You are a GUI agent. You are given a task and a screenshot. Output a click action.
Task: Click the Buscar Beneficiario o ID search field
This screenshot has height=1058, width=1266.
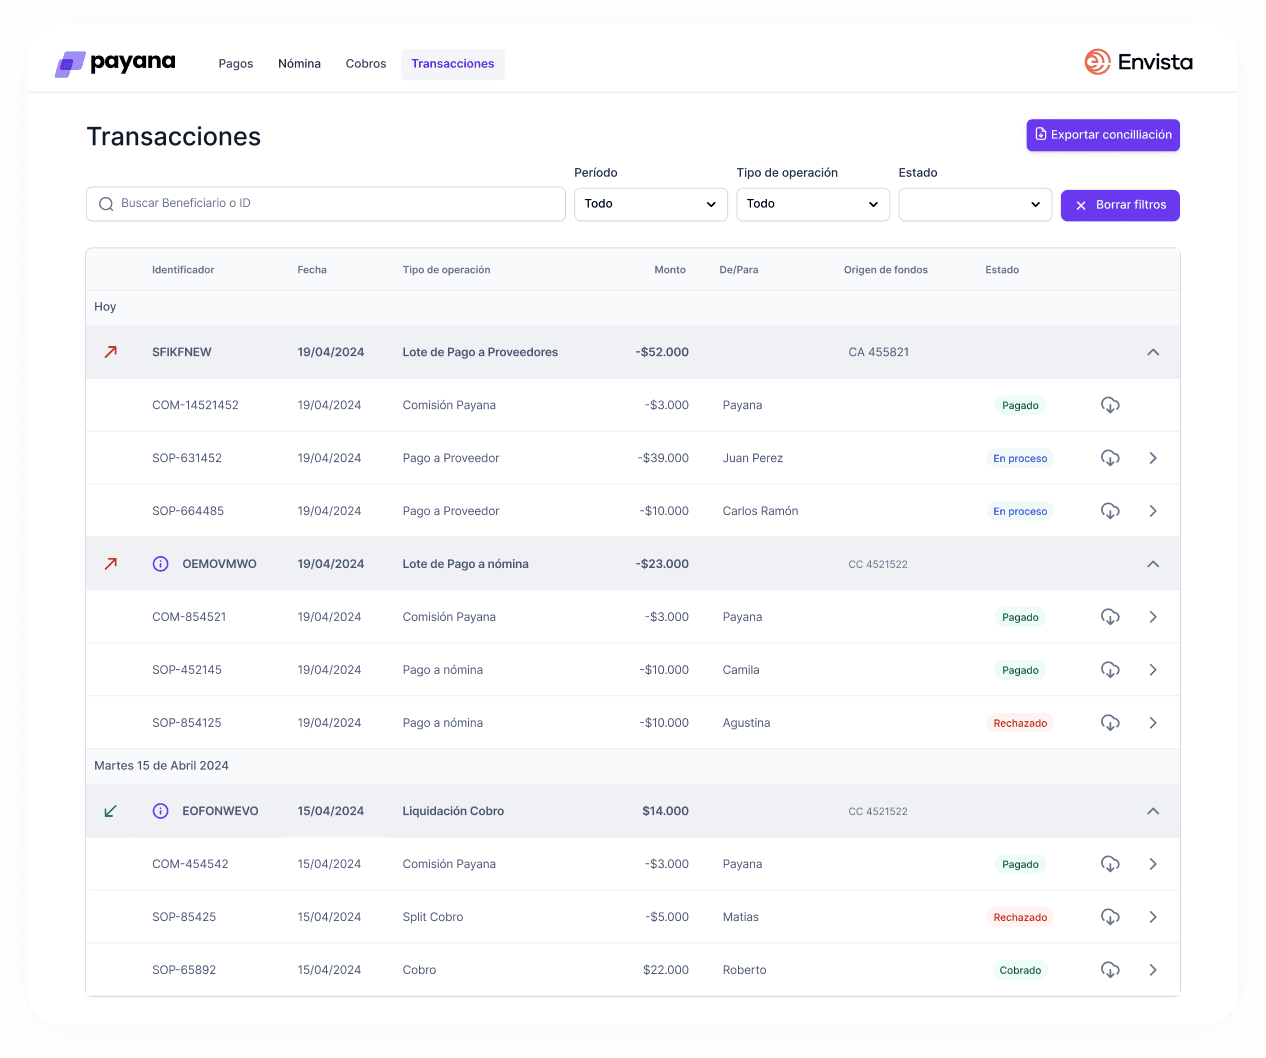tap(325, 204)
